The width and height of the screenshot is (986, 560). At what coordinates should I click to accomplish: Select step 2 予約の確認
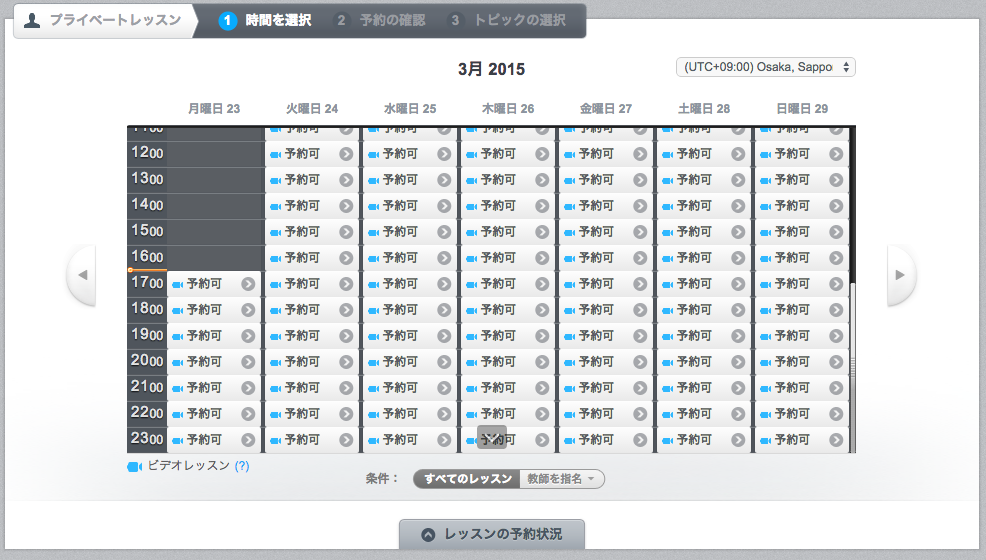(x=379, y=20)
